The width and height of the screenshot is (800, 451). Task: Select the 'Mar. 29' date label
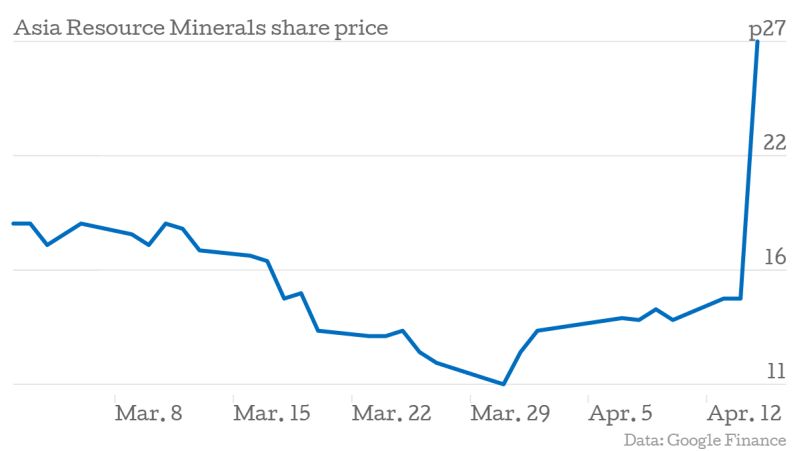click(x=510, y=413)
